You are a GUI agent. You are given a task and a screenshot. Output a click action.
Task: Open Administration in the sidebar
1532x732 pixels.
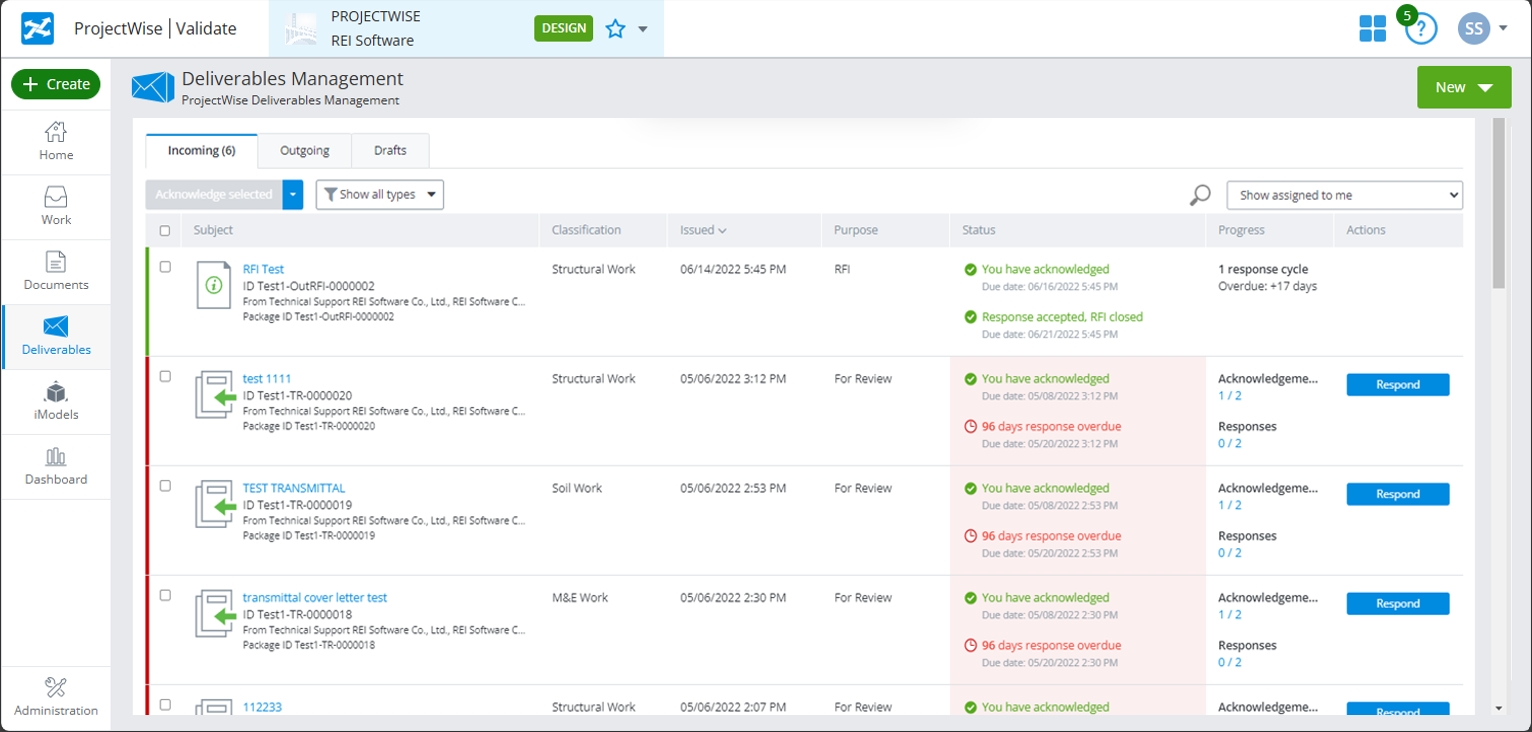click(56, 698)
